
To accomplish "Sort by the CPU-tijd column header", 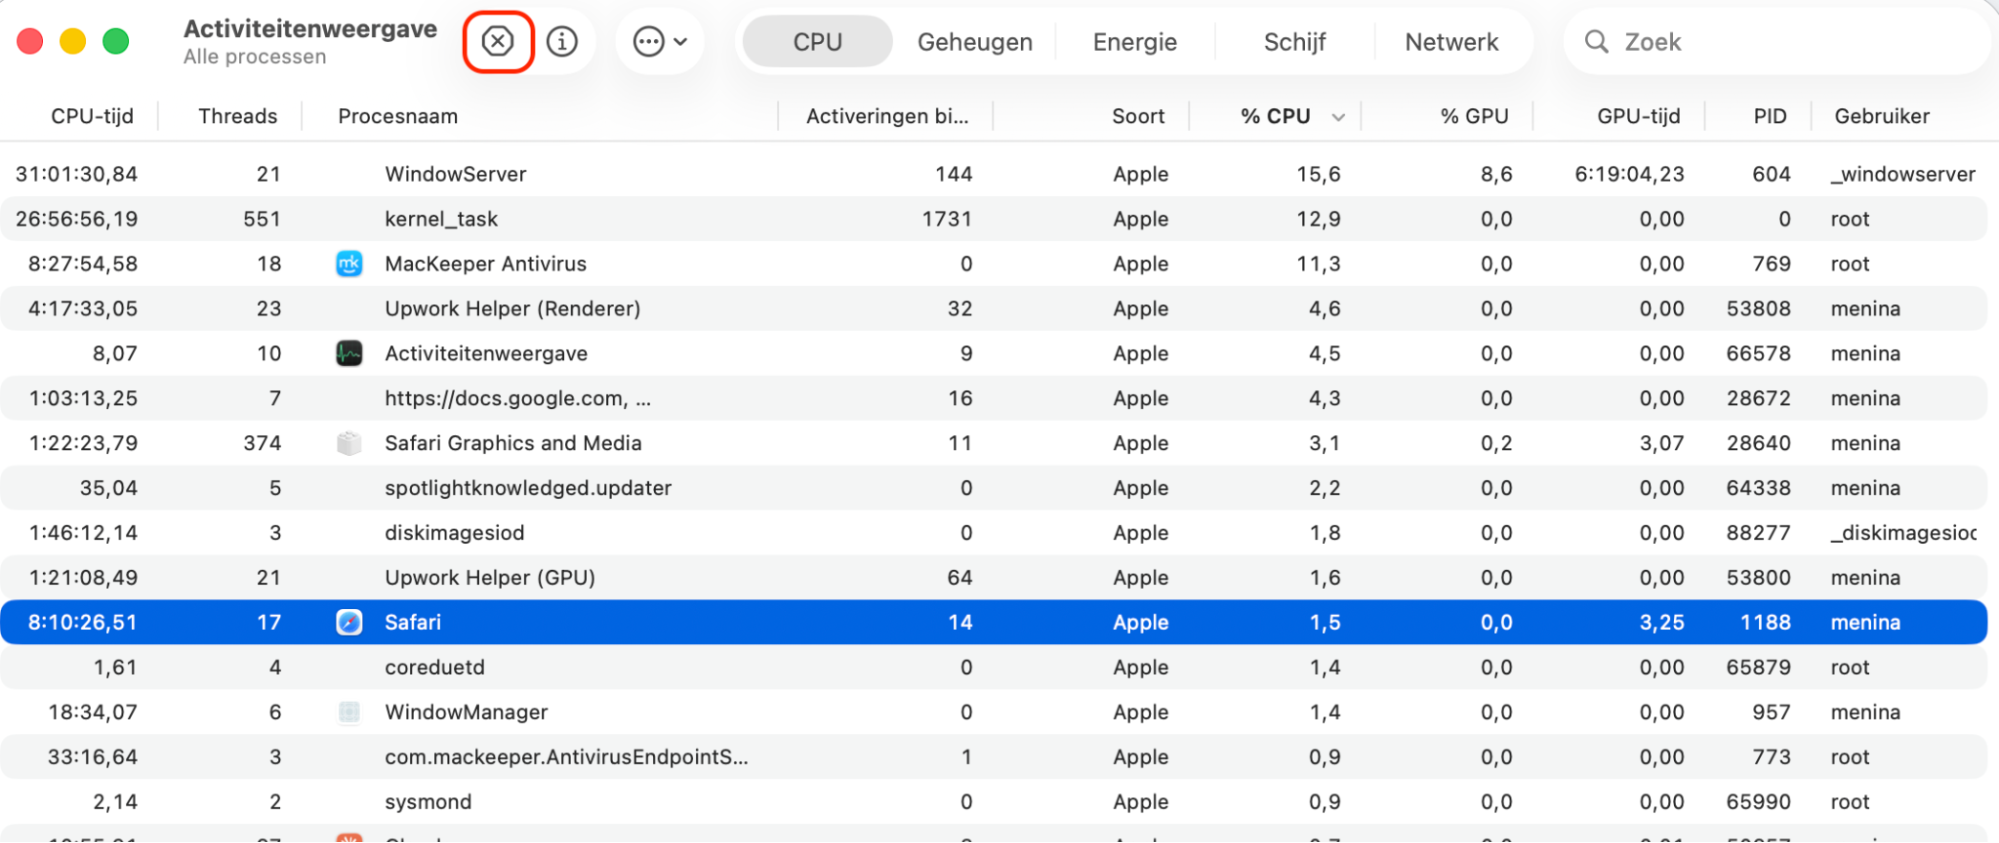I will click(x=92, y=116).
